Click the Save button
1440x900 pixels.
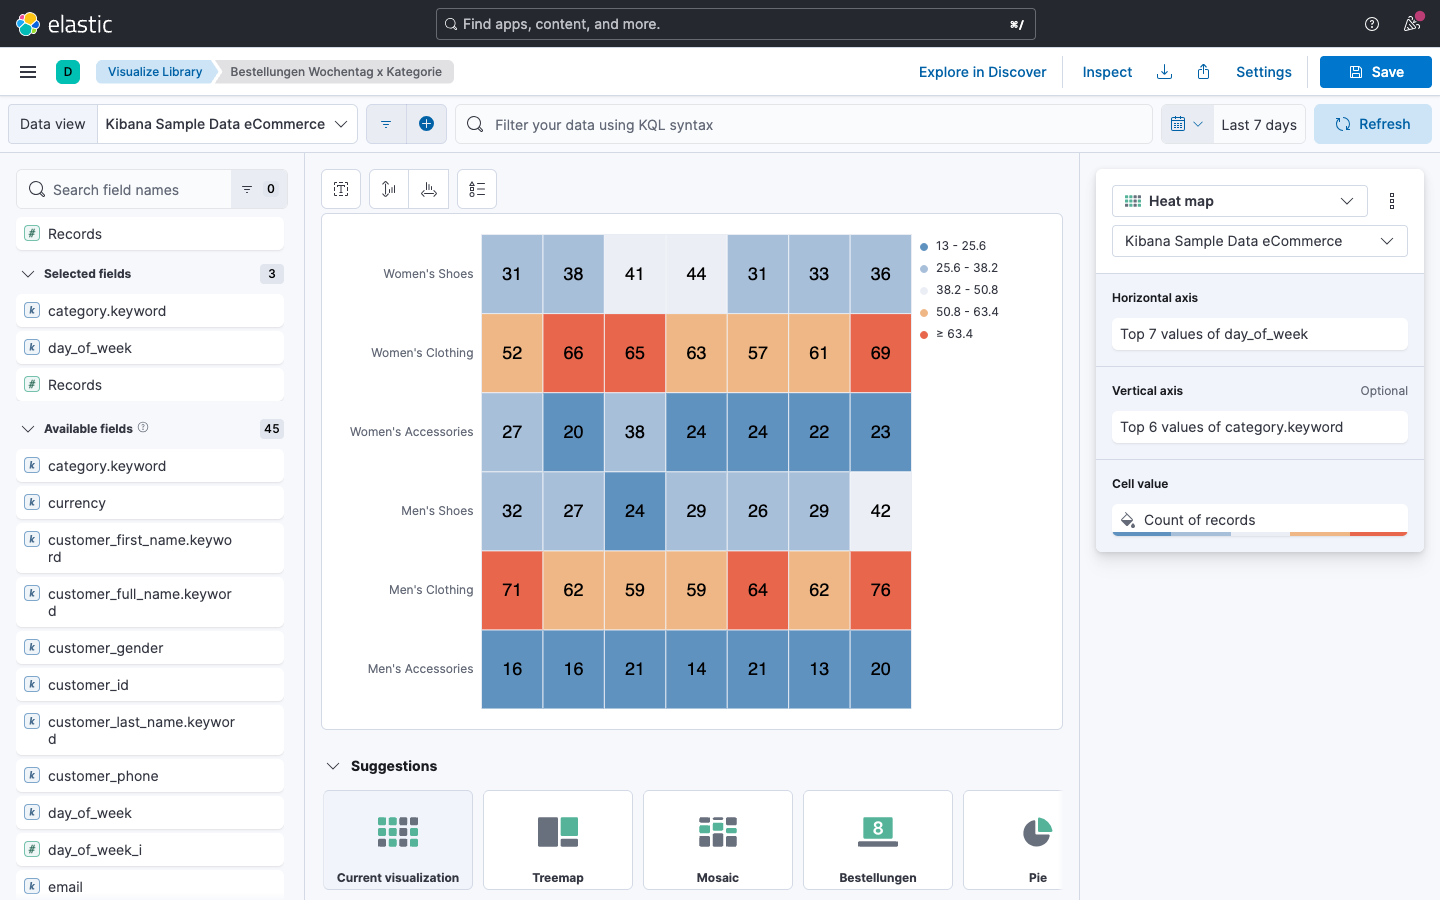point(1375,72)
